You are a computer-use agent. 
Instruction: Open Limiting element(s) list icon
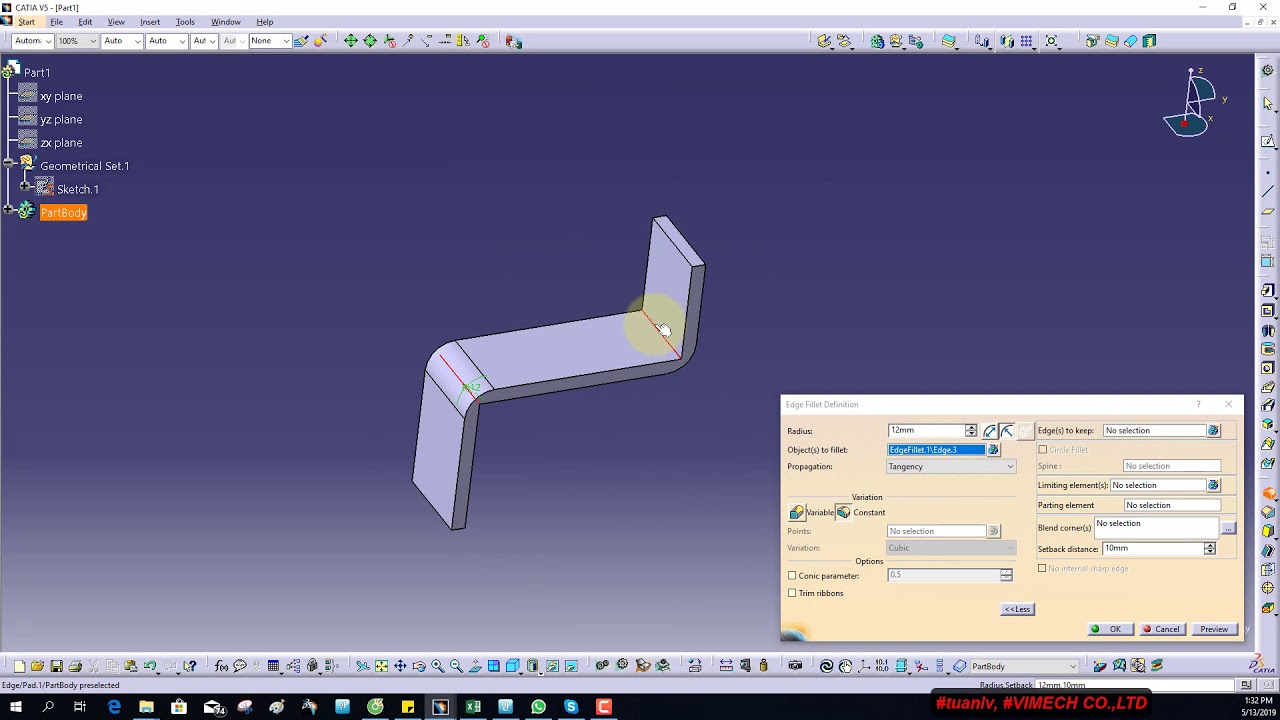coord(1213,486)
